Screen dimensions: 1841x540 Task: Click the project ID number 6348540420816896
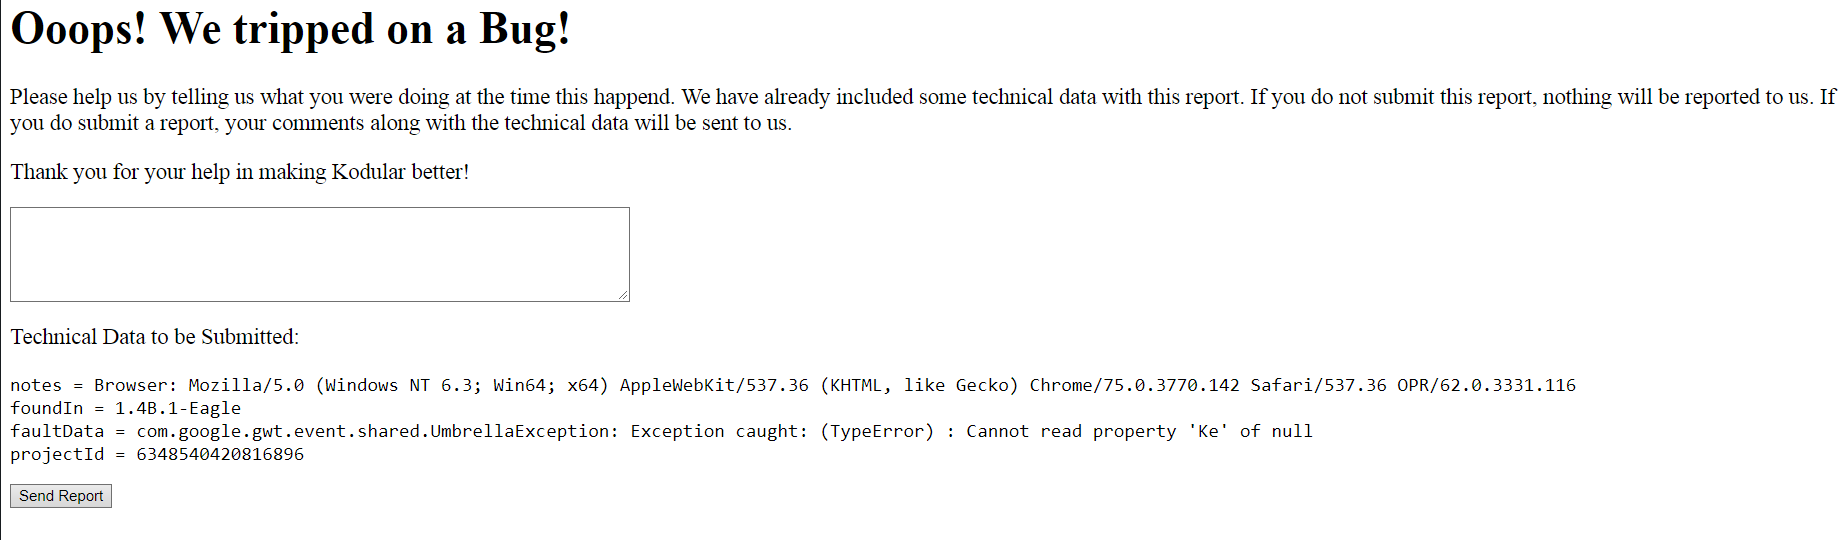pyautogui.click(x=220, y=454)
